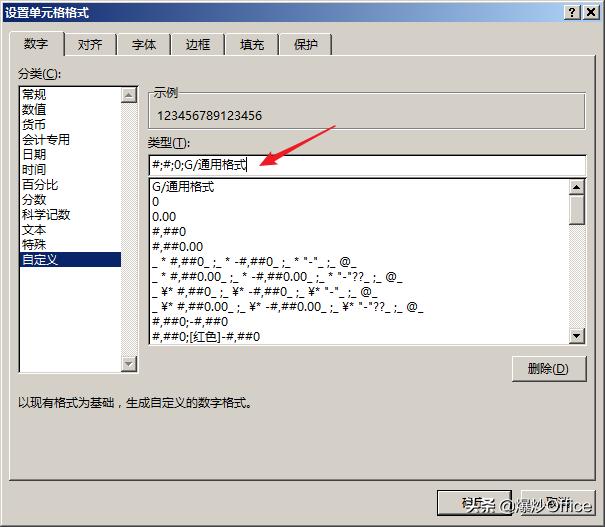Select 百分比 category
Screen dimensions: 605x527
[x=70, y=184]
